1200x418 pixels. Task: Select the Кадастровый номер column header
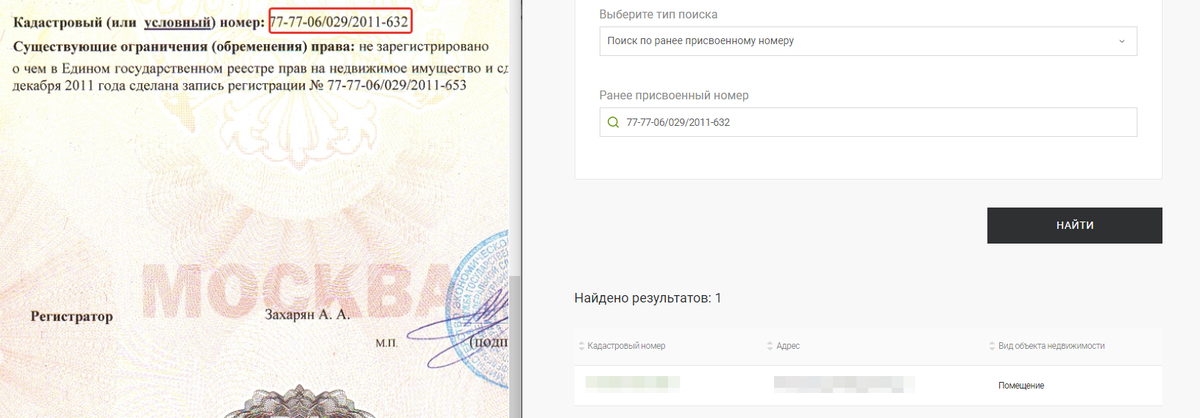click(x=627, y=346)
